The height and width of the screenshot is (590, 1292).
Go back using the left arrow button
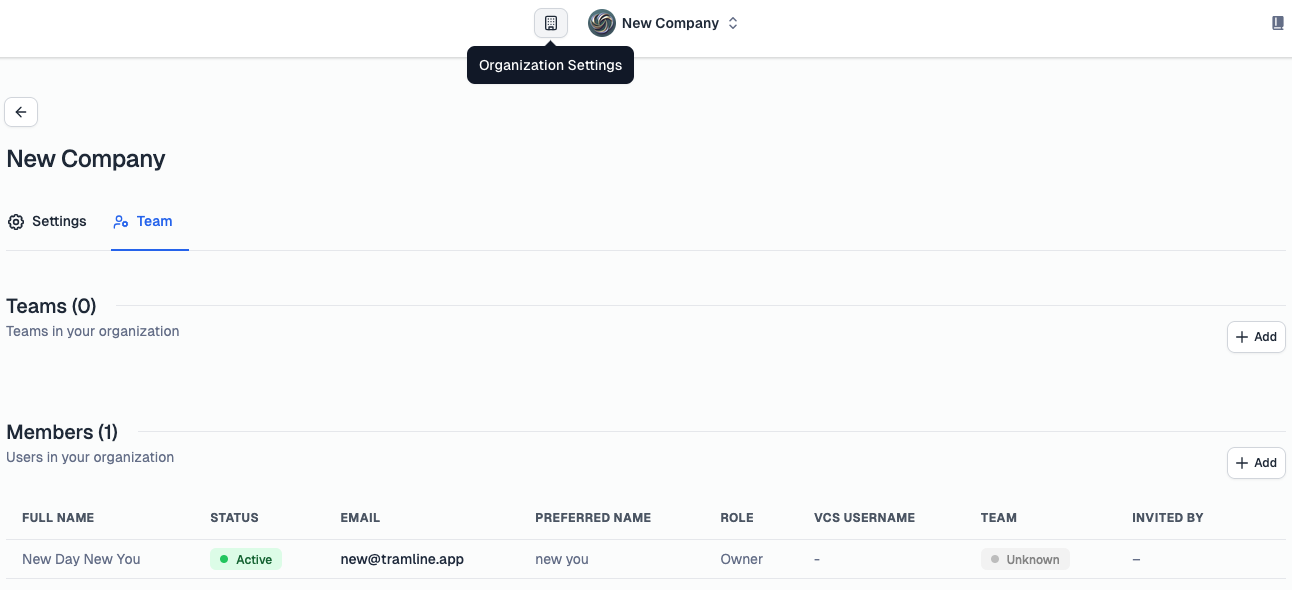tap(21, 112)
